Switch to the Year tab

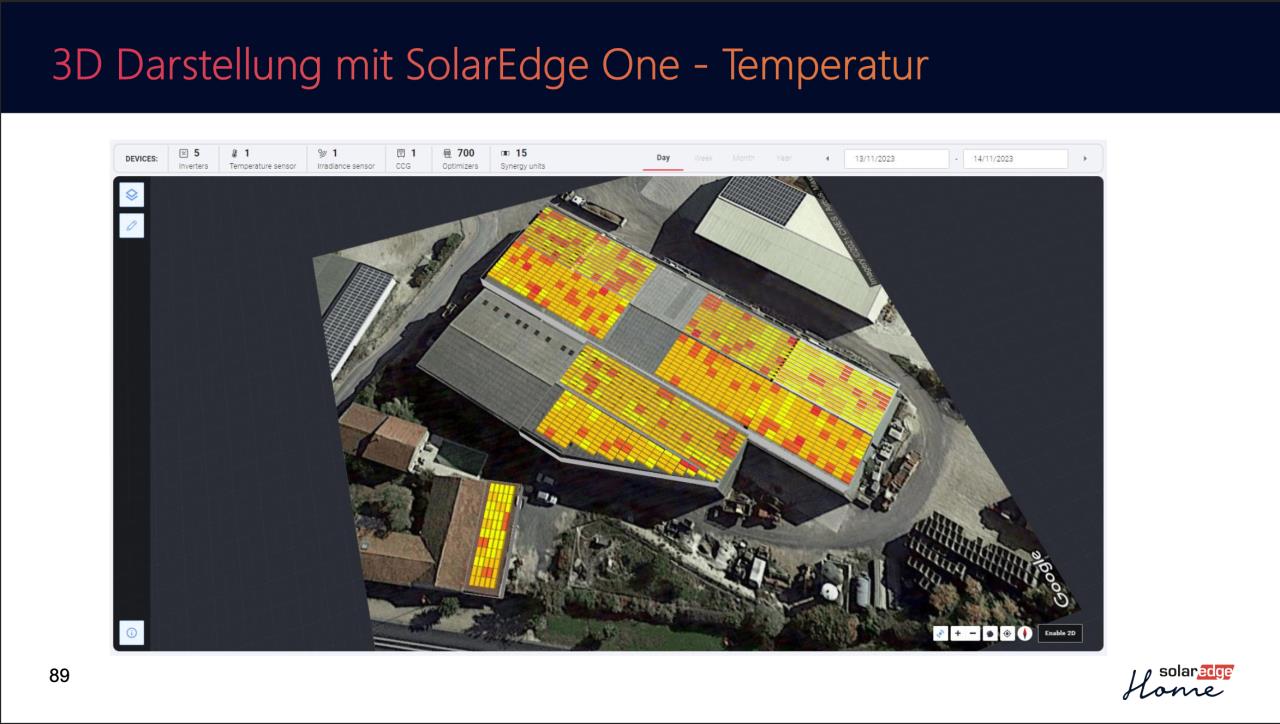(782, 158)
